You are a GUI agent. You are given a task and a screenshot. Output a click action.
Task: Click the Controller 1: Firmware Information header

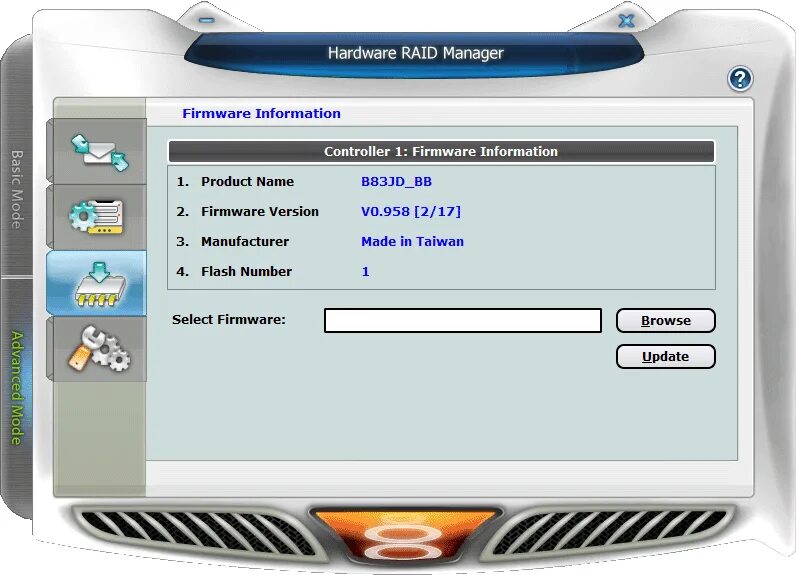pyautogui.click(x=441, y=151)
